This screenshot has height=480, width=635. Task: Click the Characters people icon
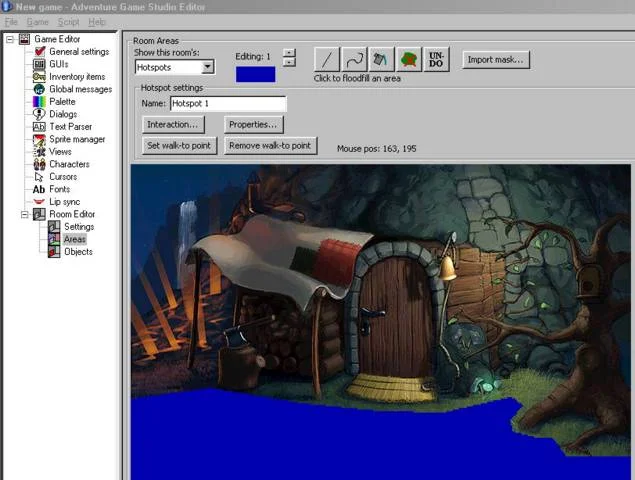coord(39,164)
